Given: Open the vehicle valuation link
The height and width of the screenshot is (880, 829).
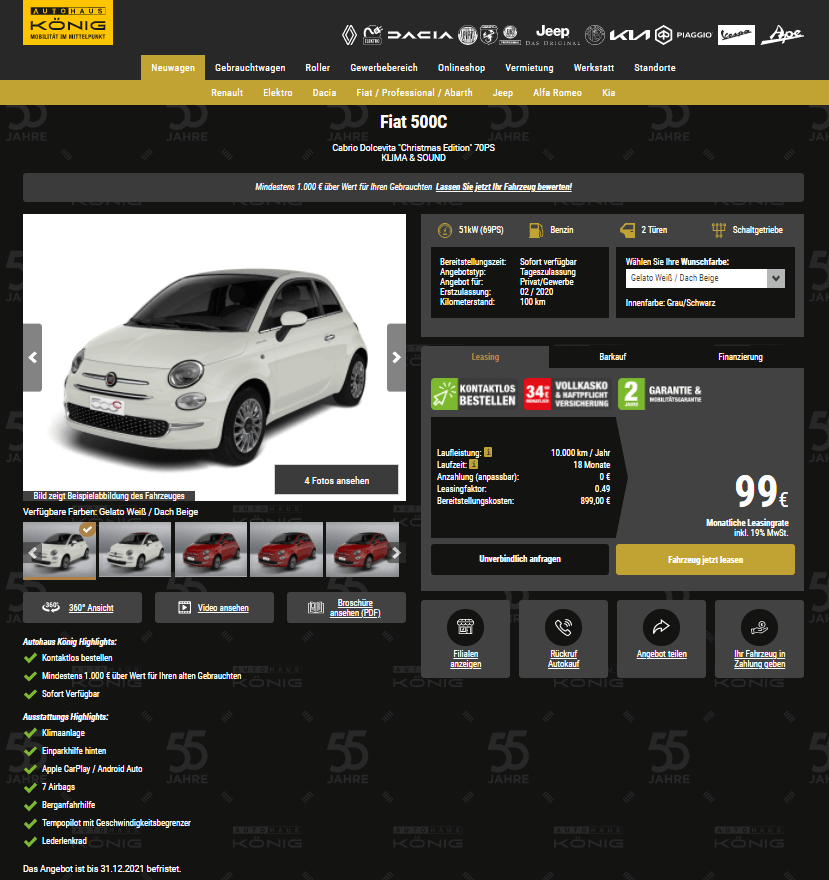Looking at the screenshot, I should point(504,187).
